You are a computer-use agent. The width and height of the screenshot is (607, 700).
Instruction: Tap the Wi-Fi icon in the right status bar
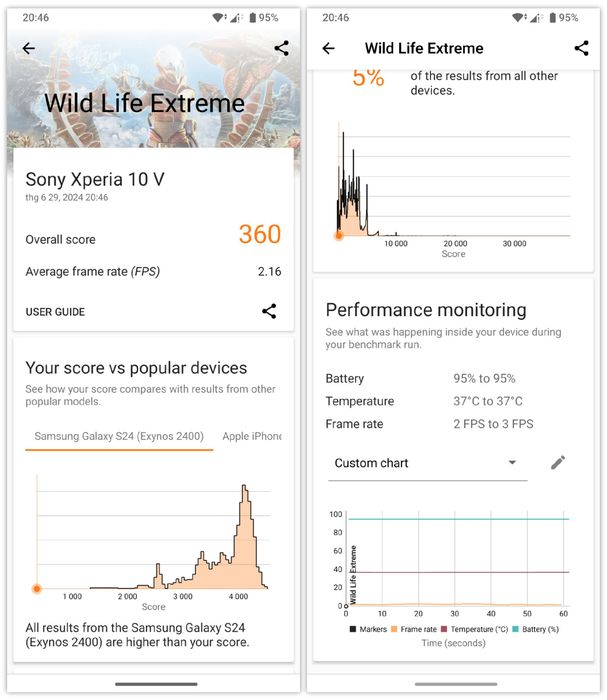click(518, 18)
